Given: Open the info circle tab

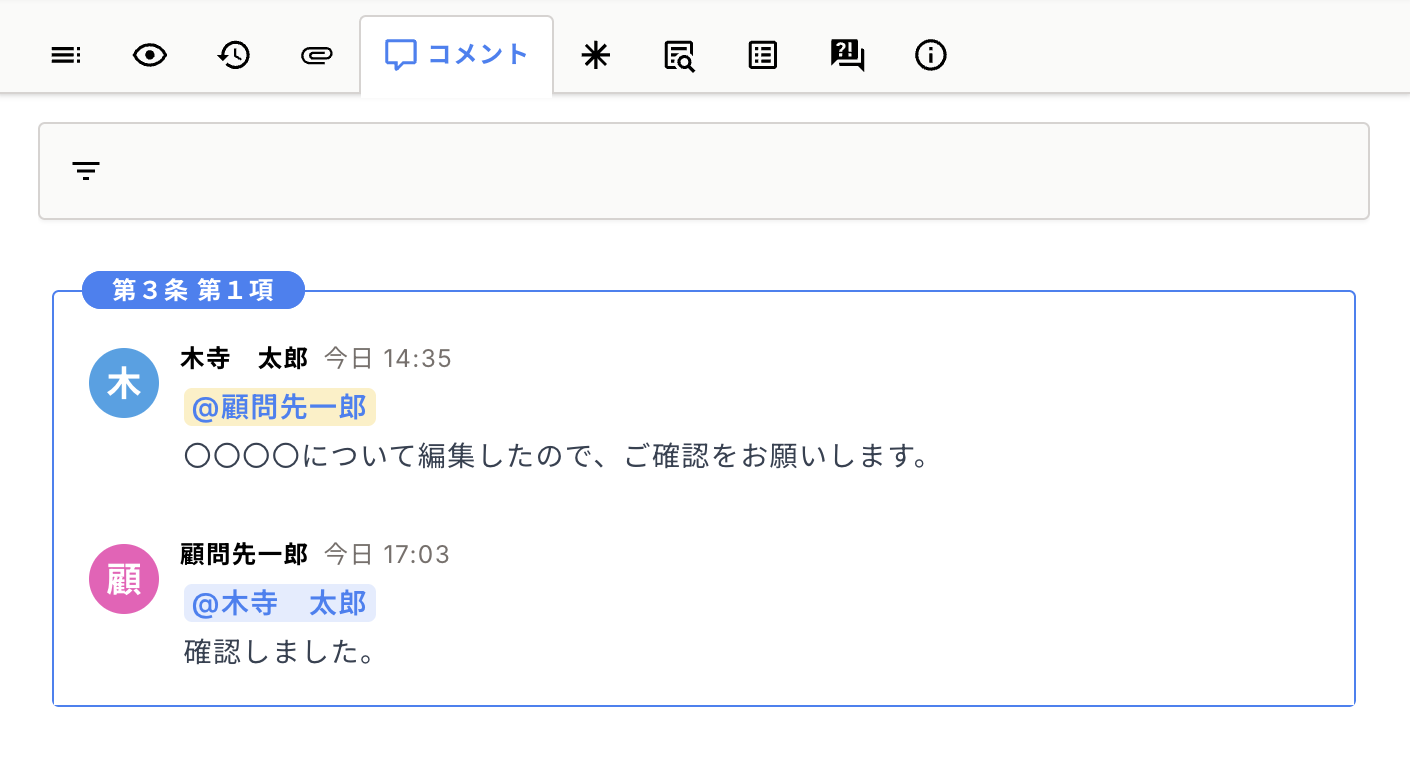Looking at the screenshot, I should pos(931,55).
